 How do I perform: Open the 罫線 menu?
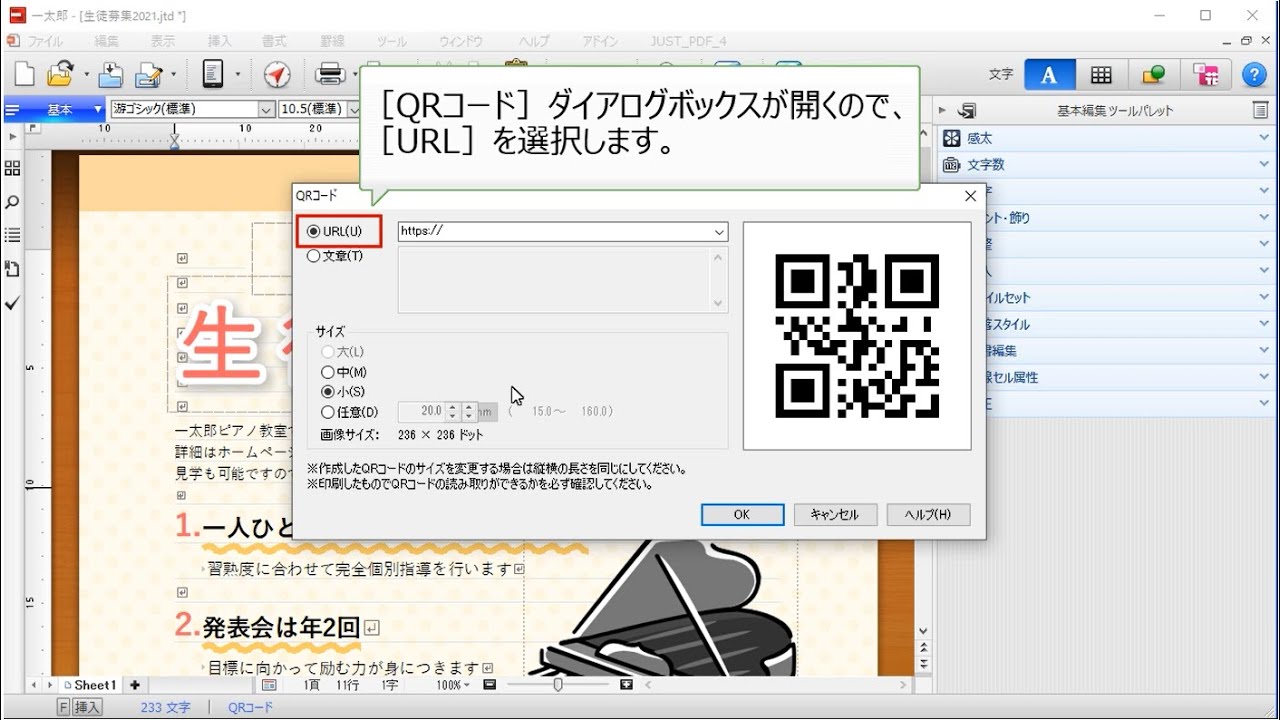point(332,41)
